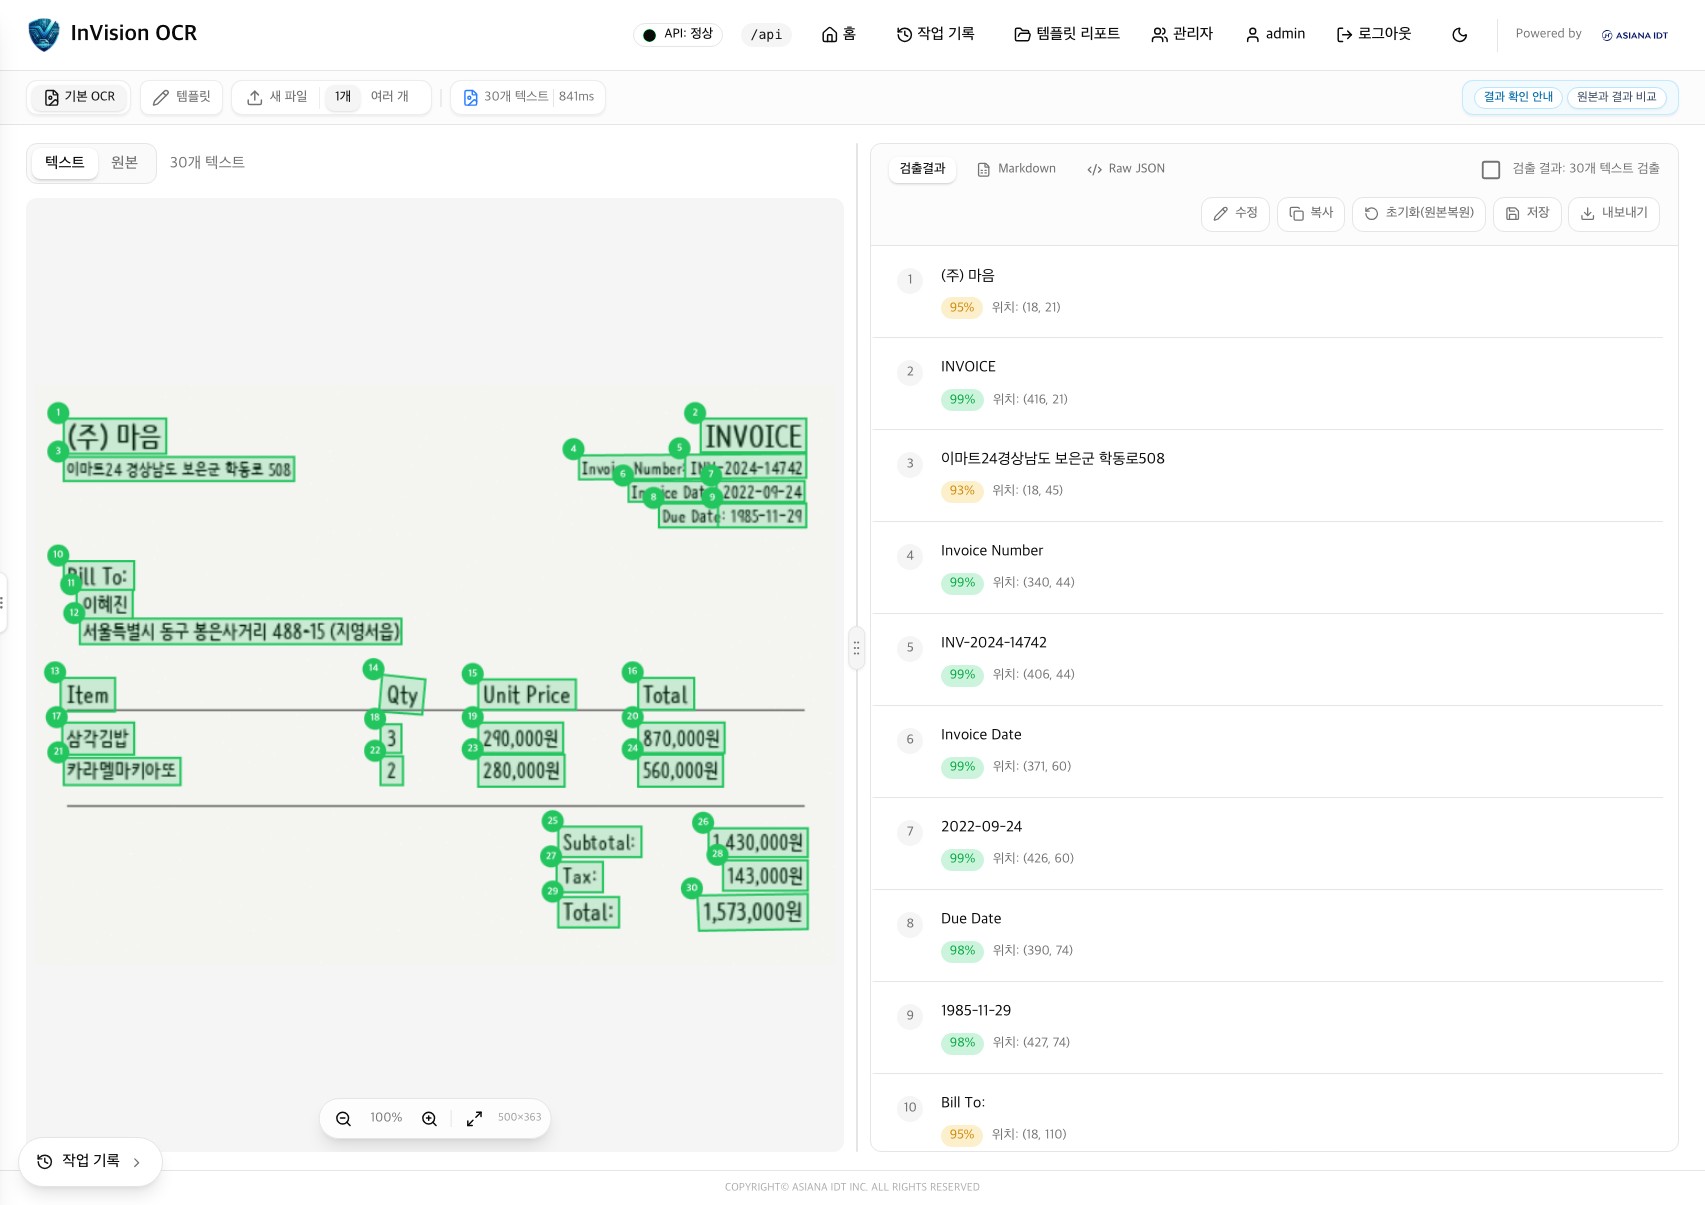The height and width of the screenshot is (1205, 1705).
Task: Zoom in the image with plus magnifier
Action: click(429, 1119)
